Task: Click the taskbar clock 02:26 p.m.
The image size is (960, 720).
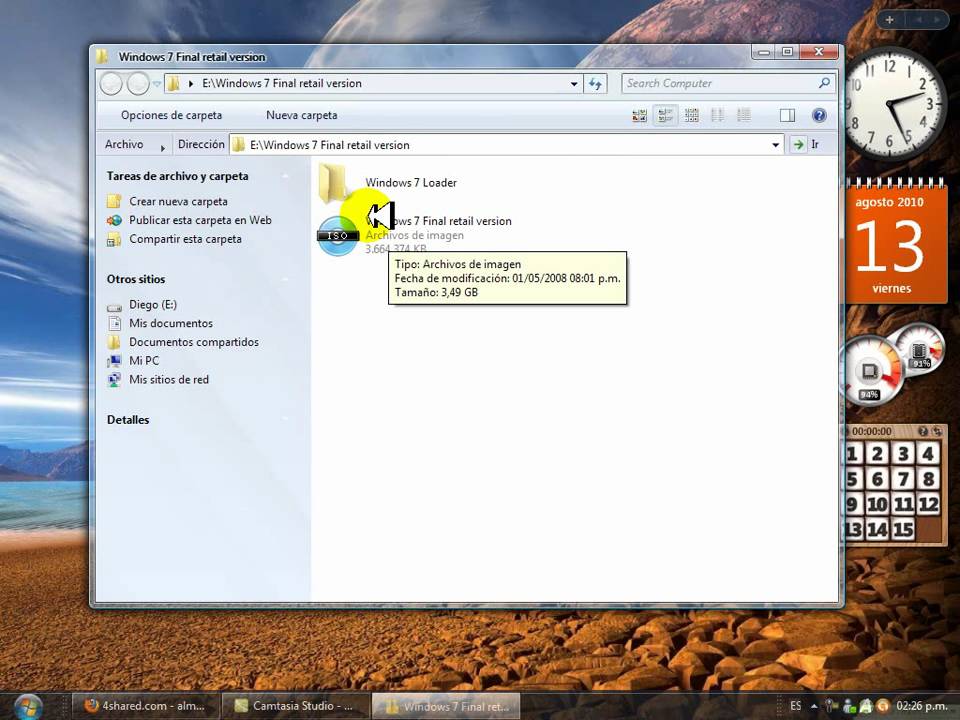Action: pyautogui.click(x=922, y=706)
